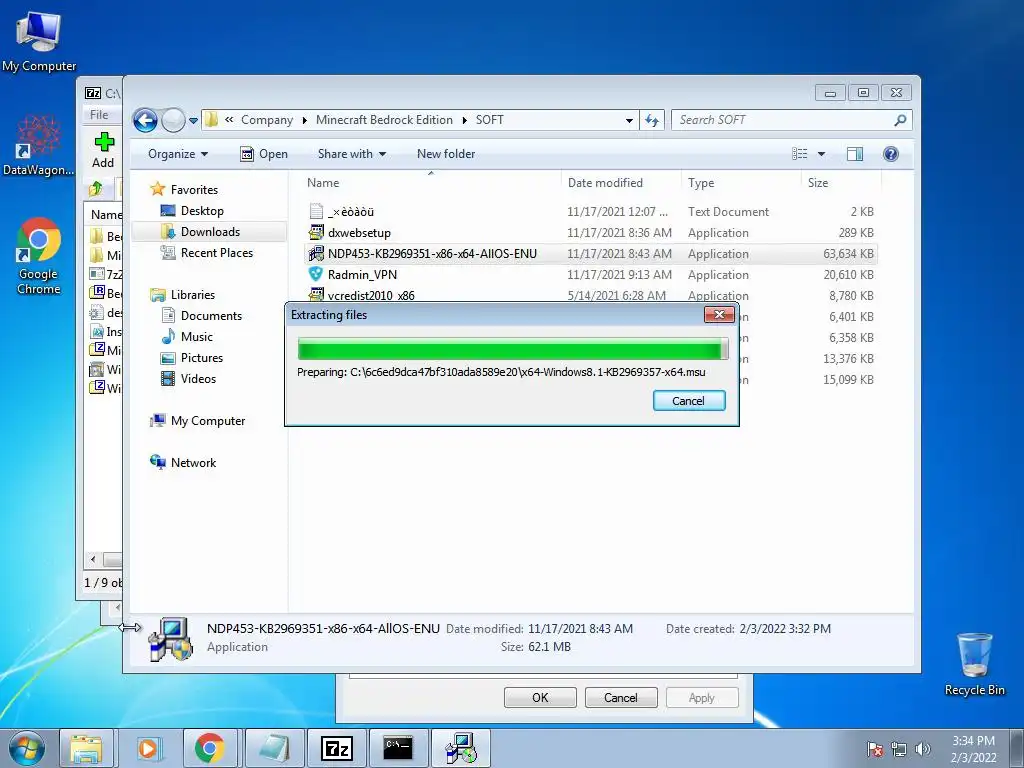Click the Windows Start orb

(x=26, y=748)
